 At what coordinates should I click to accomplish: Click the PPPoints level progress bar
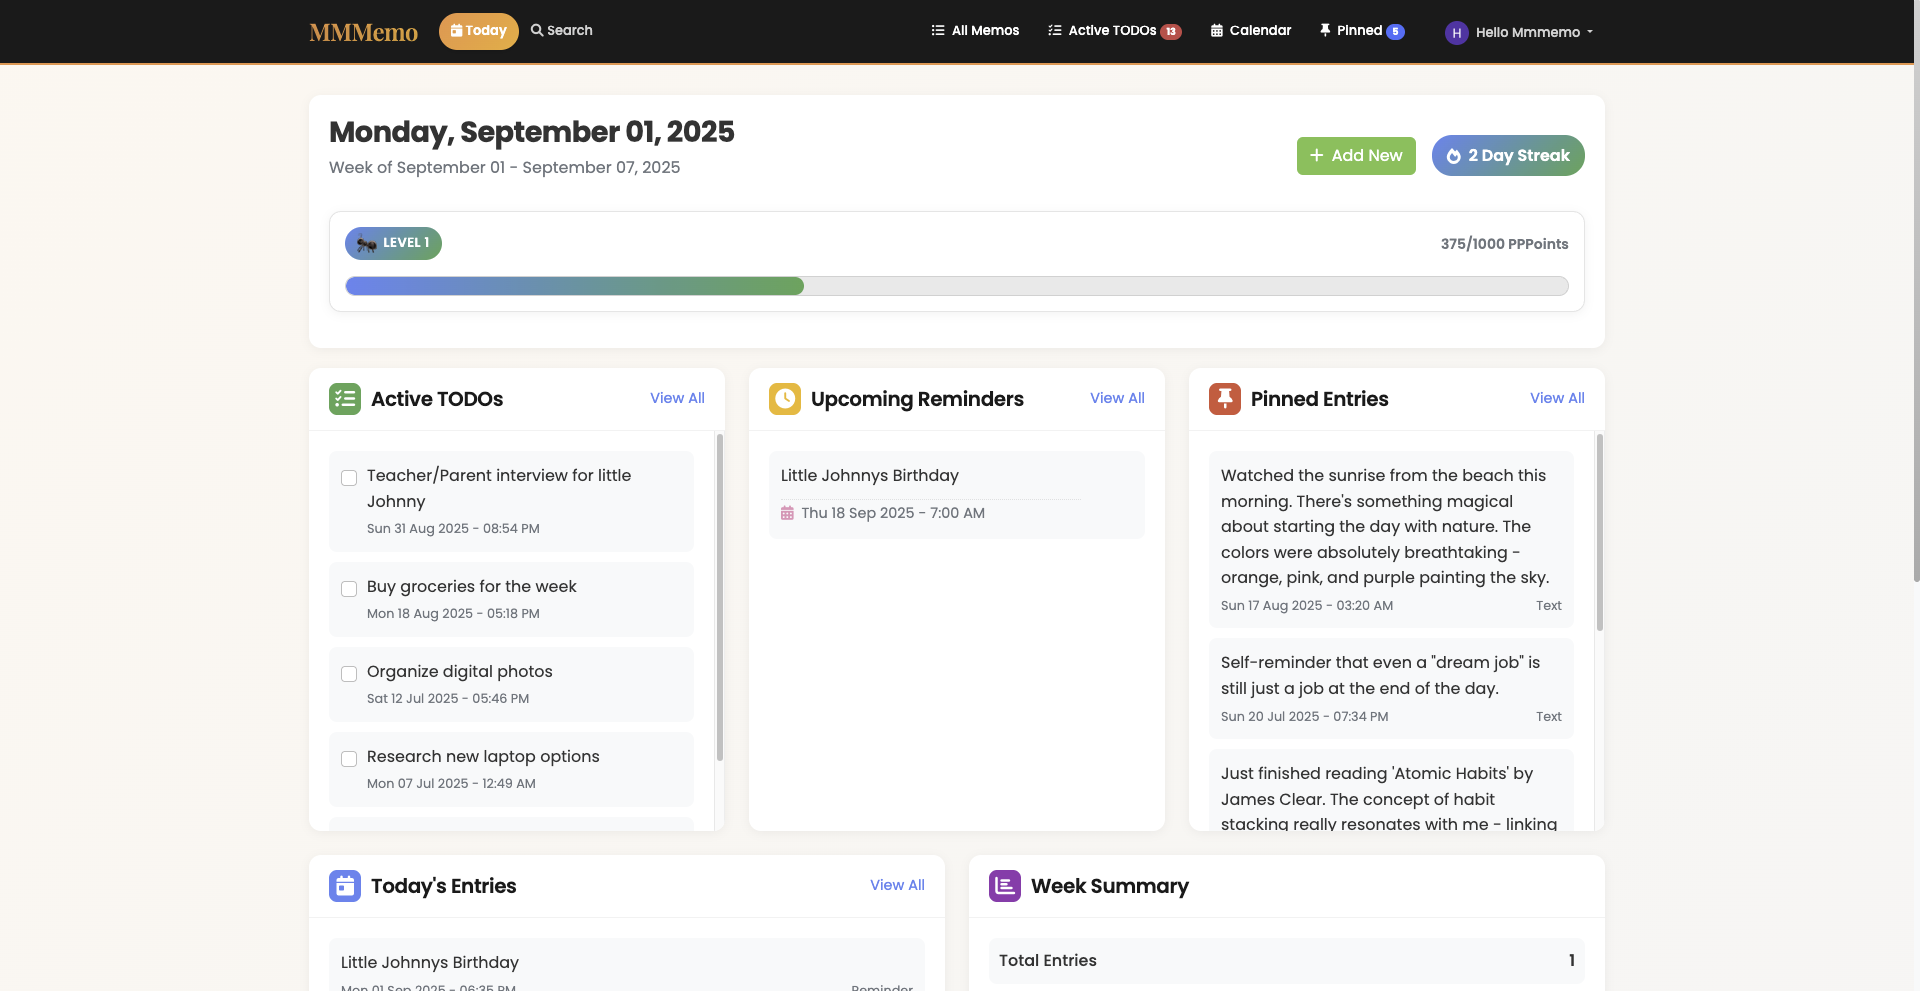[957, 287]
